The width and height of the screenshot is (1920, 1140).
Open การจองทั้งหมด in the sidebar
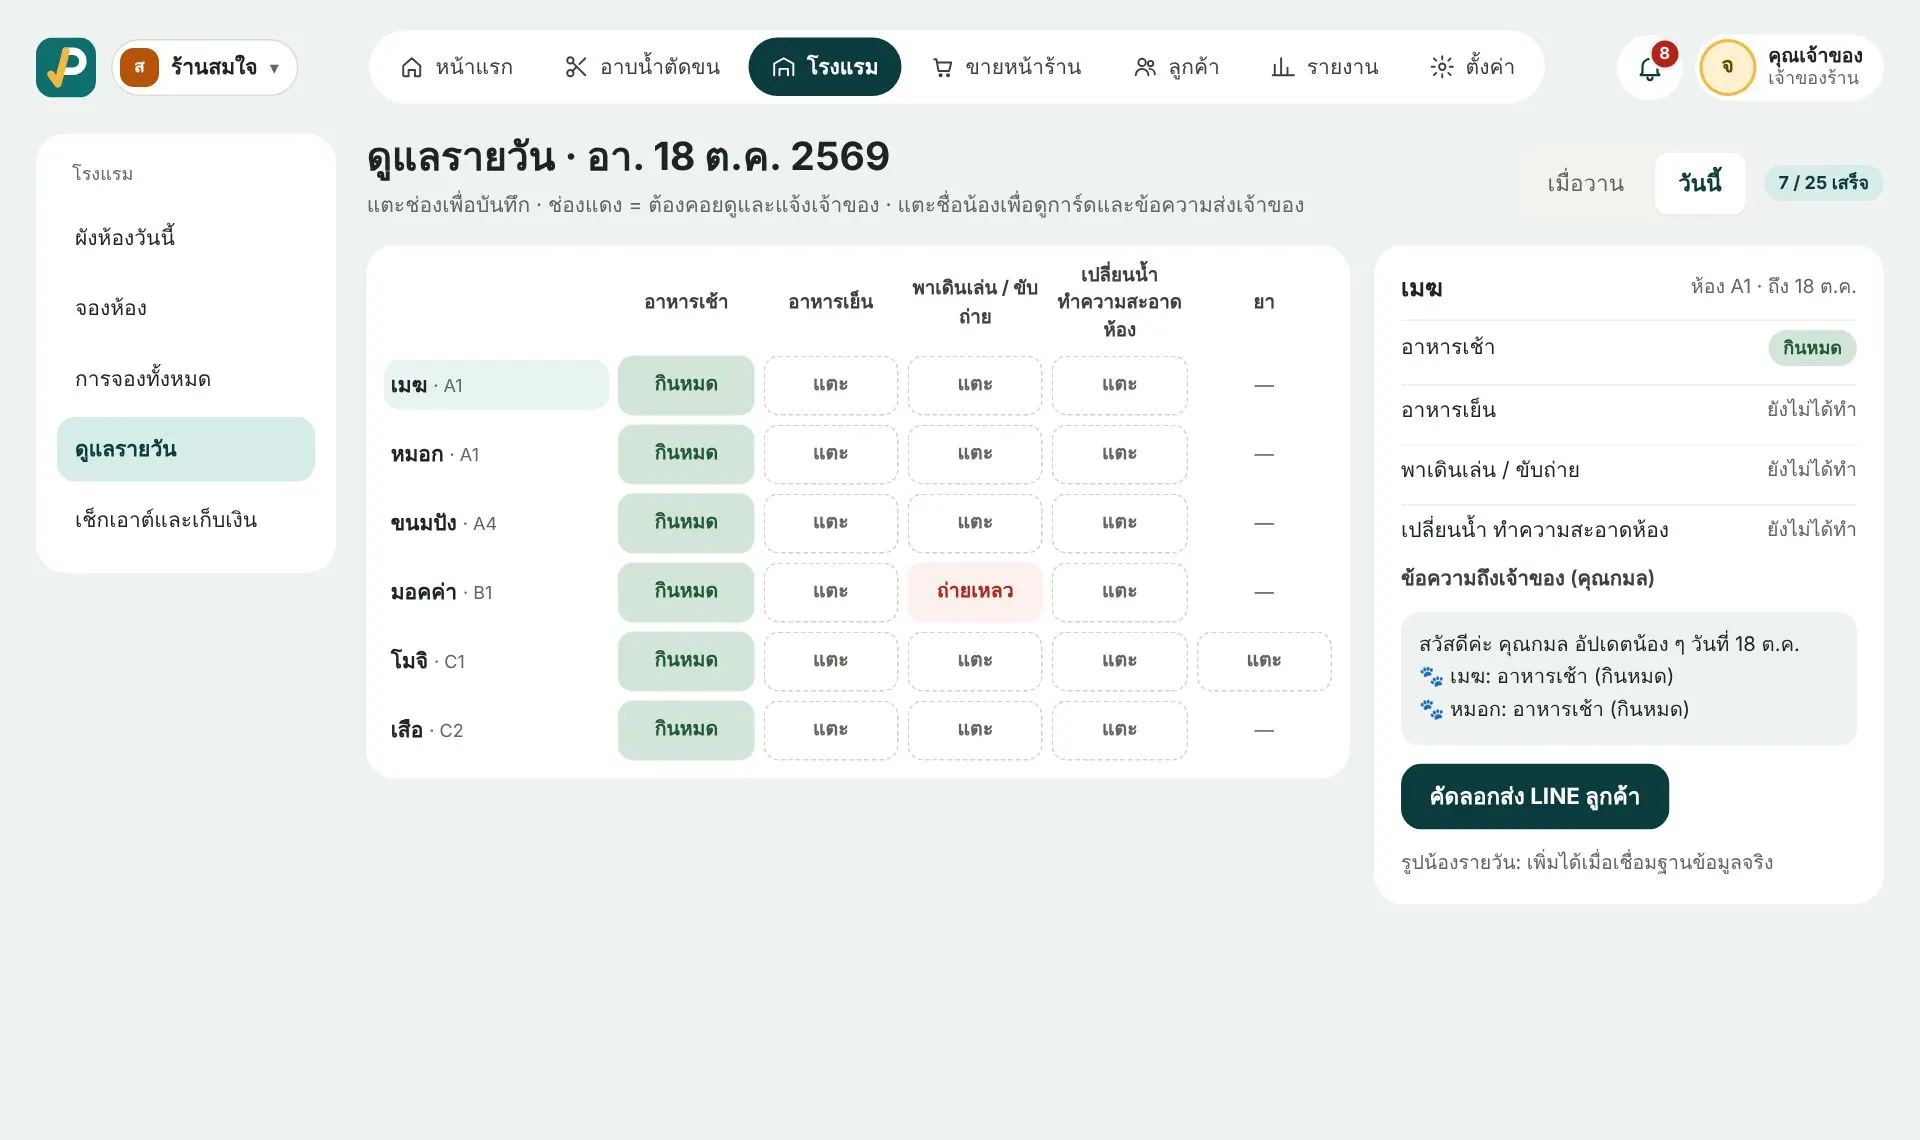pyautogui.click(x=186, y=379)
